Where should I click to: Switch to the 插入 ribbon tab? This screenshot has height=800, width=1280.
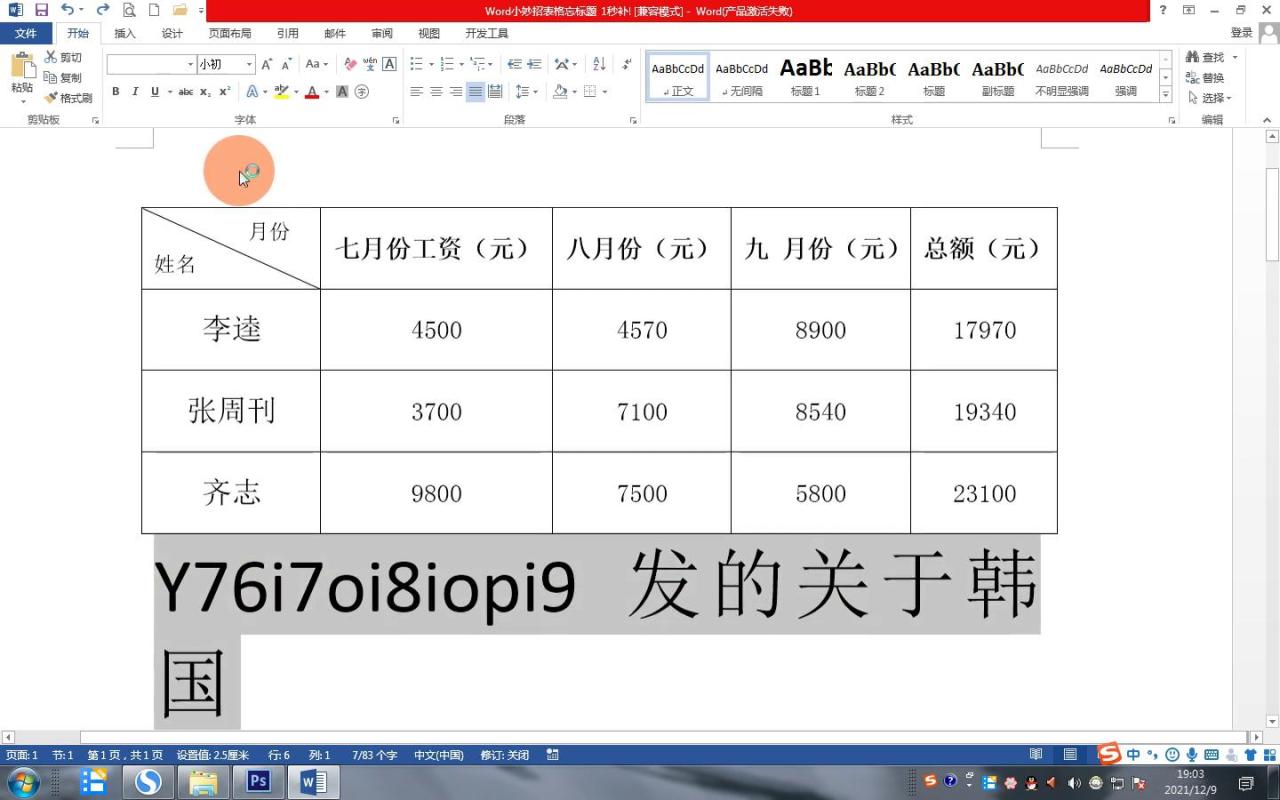(x=124, y=33)
